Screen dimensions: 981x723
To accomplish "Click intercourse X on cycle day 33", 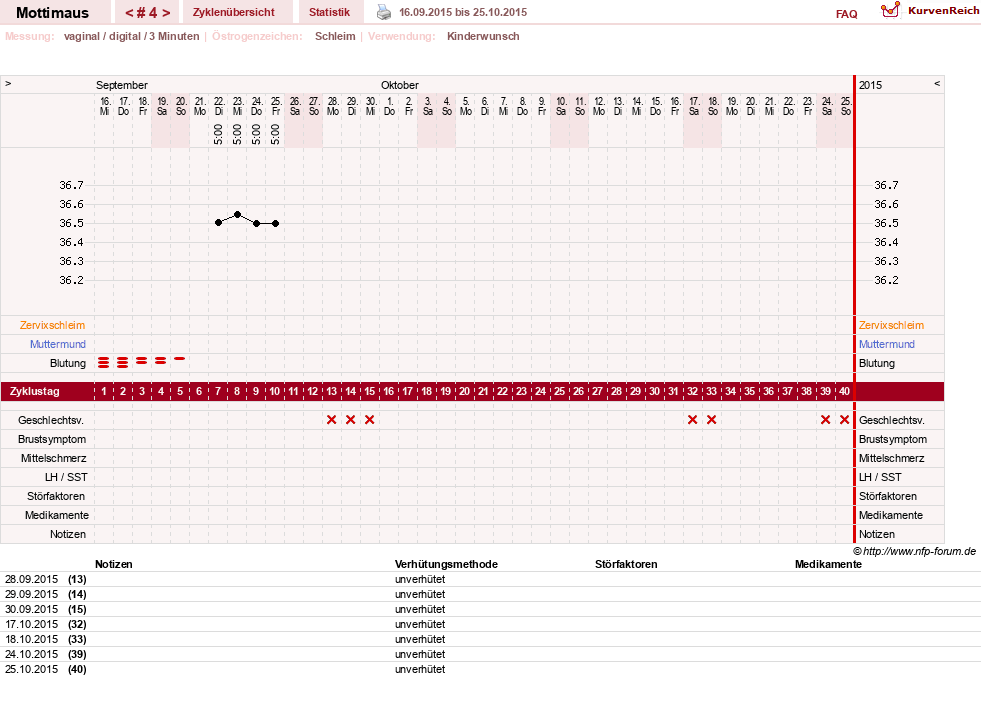I will pyautogui.click(x=711, y=420).
